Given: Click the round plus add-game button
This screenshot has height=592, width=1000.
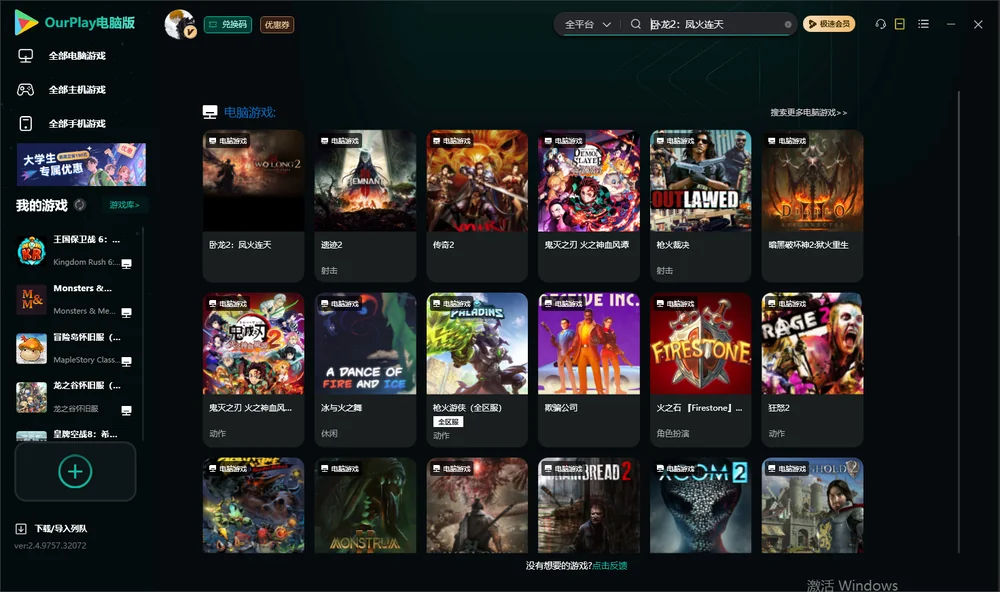Looking at the screenshot, I should 75,471.
